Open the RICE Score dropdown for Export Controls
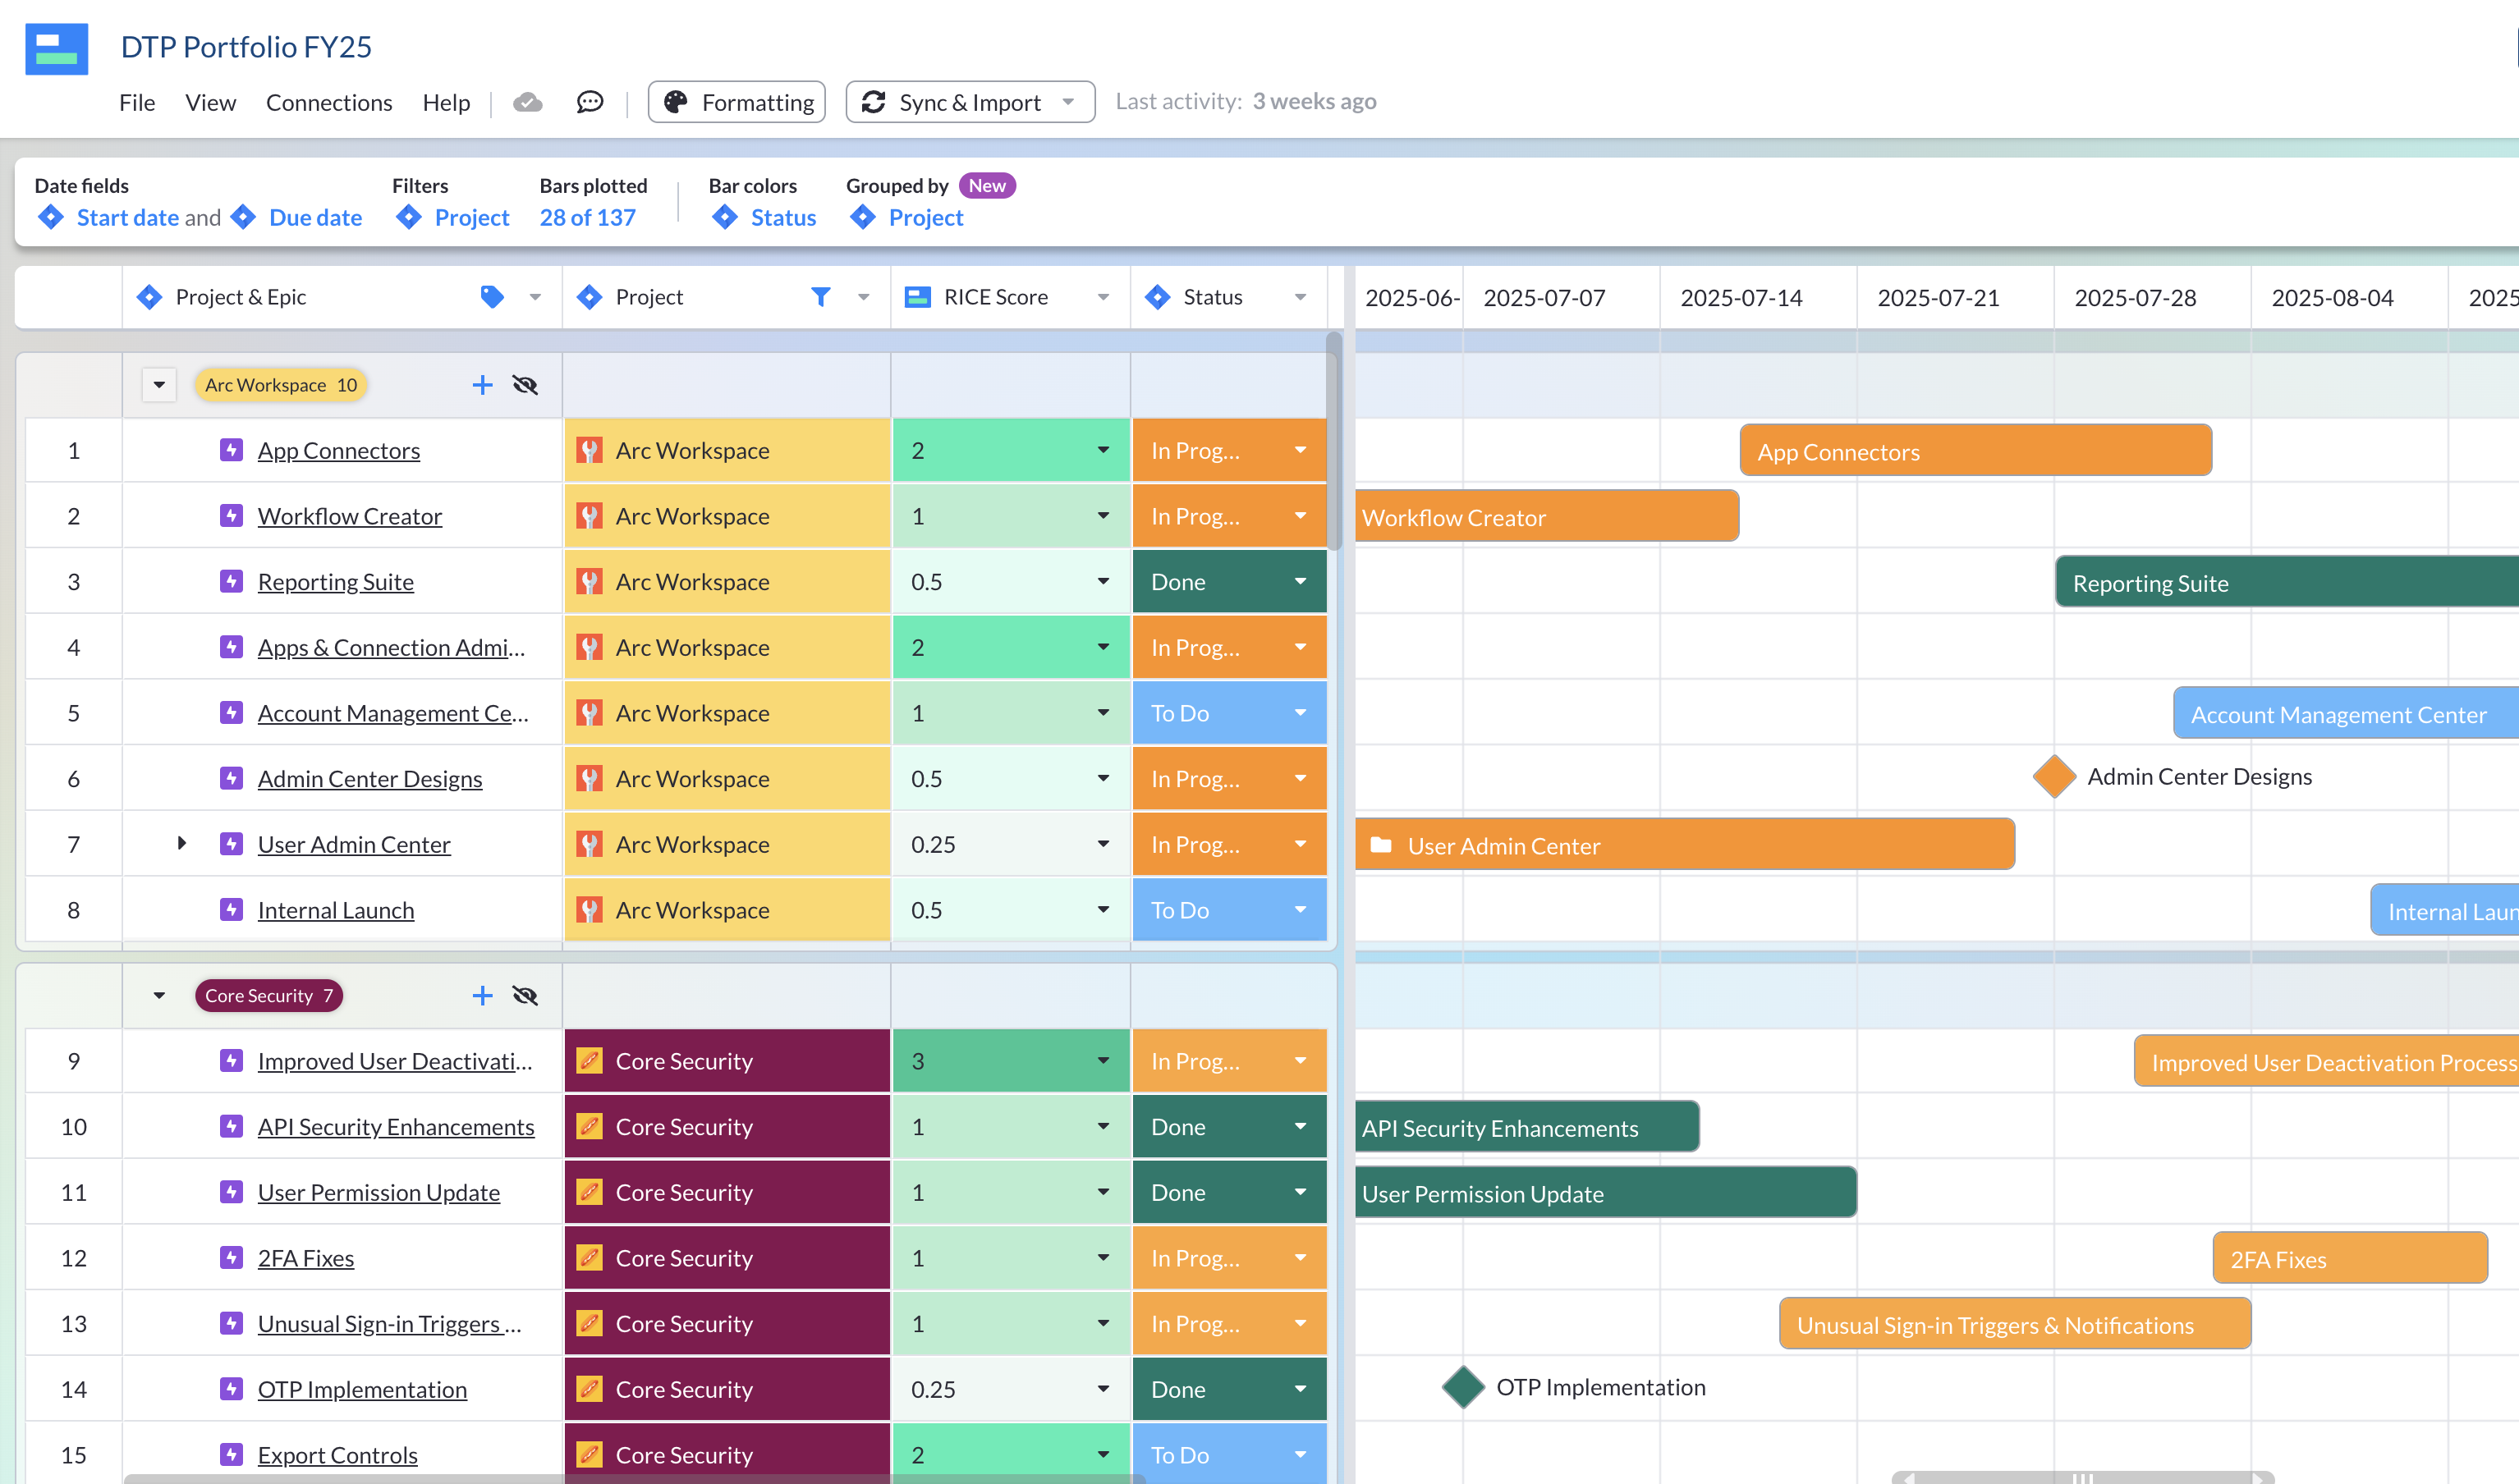 coord(1104,1452)
